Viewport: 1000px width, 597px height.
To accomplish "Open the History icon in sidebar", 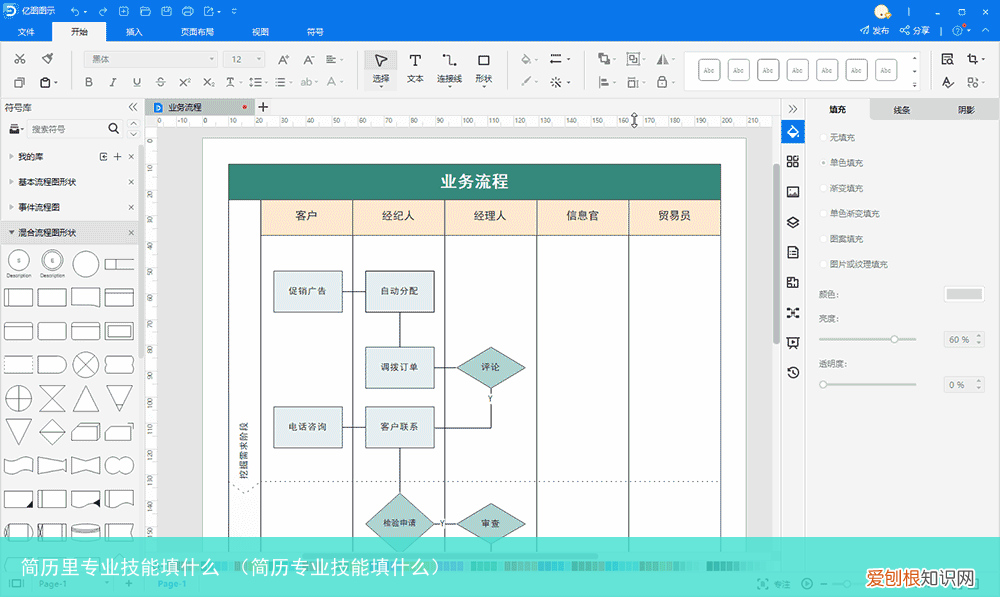I will 793,372.
